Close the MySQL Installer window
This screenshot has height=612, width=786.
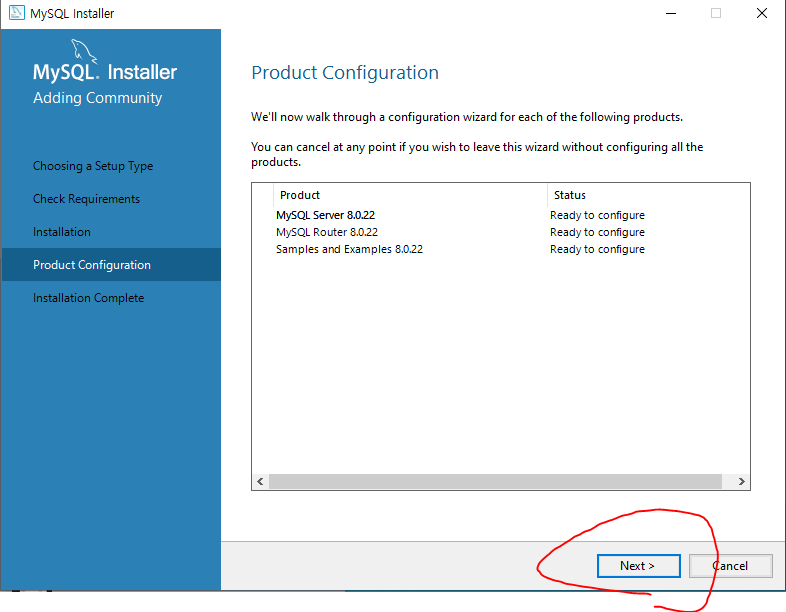coord(762,14)
